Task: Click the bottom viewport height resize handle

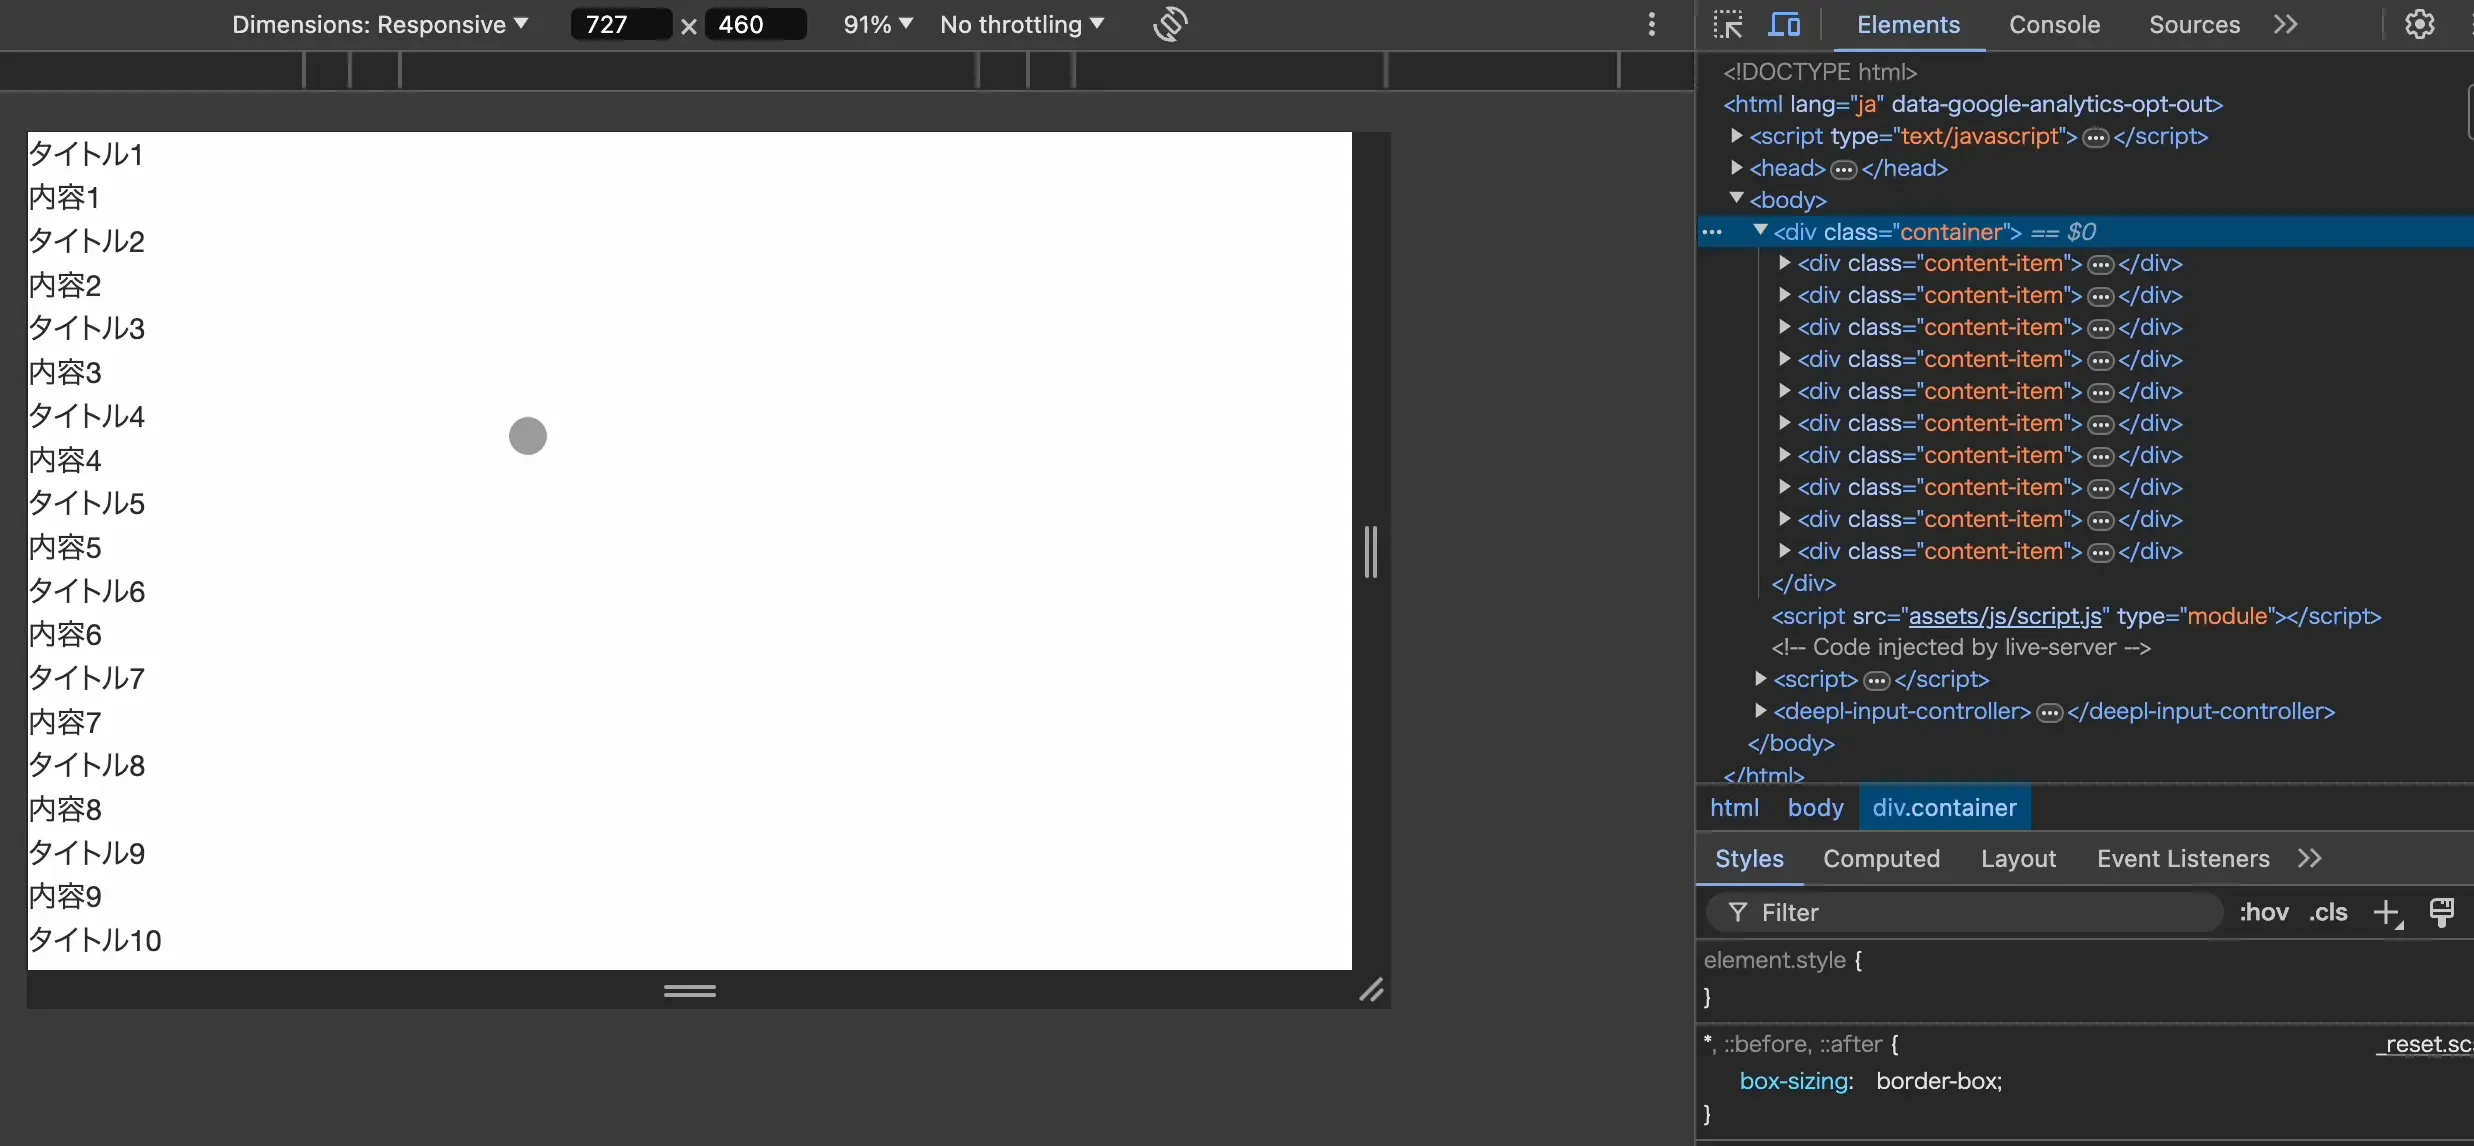Action: pos(690,990)
